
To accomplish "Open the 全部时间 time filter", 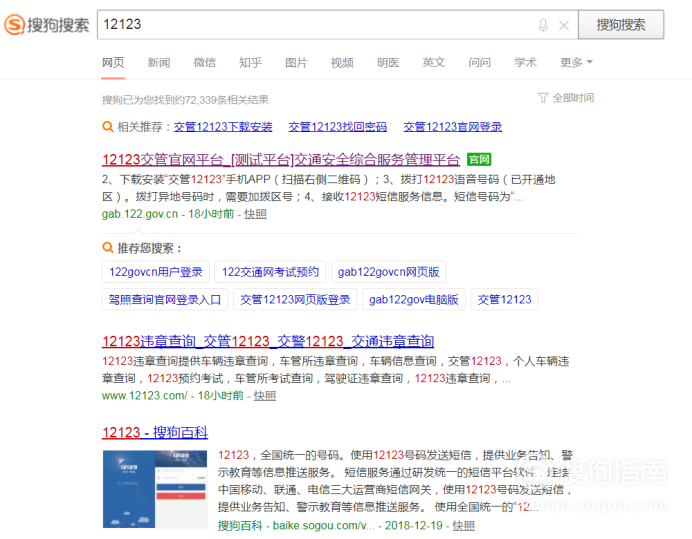I will [x=566, y=98].
